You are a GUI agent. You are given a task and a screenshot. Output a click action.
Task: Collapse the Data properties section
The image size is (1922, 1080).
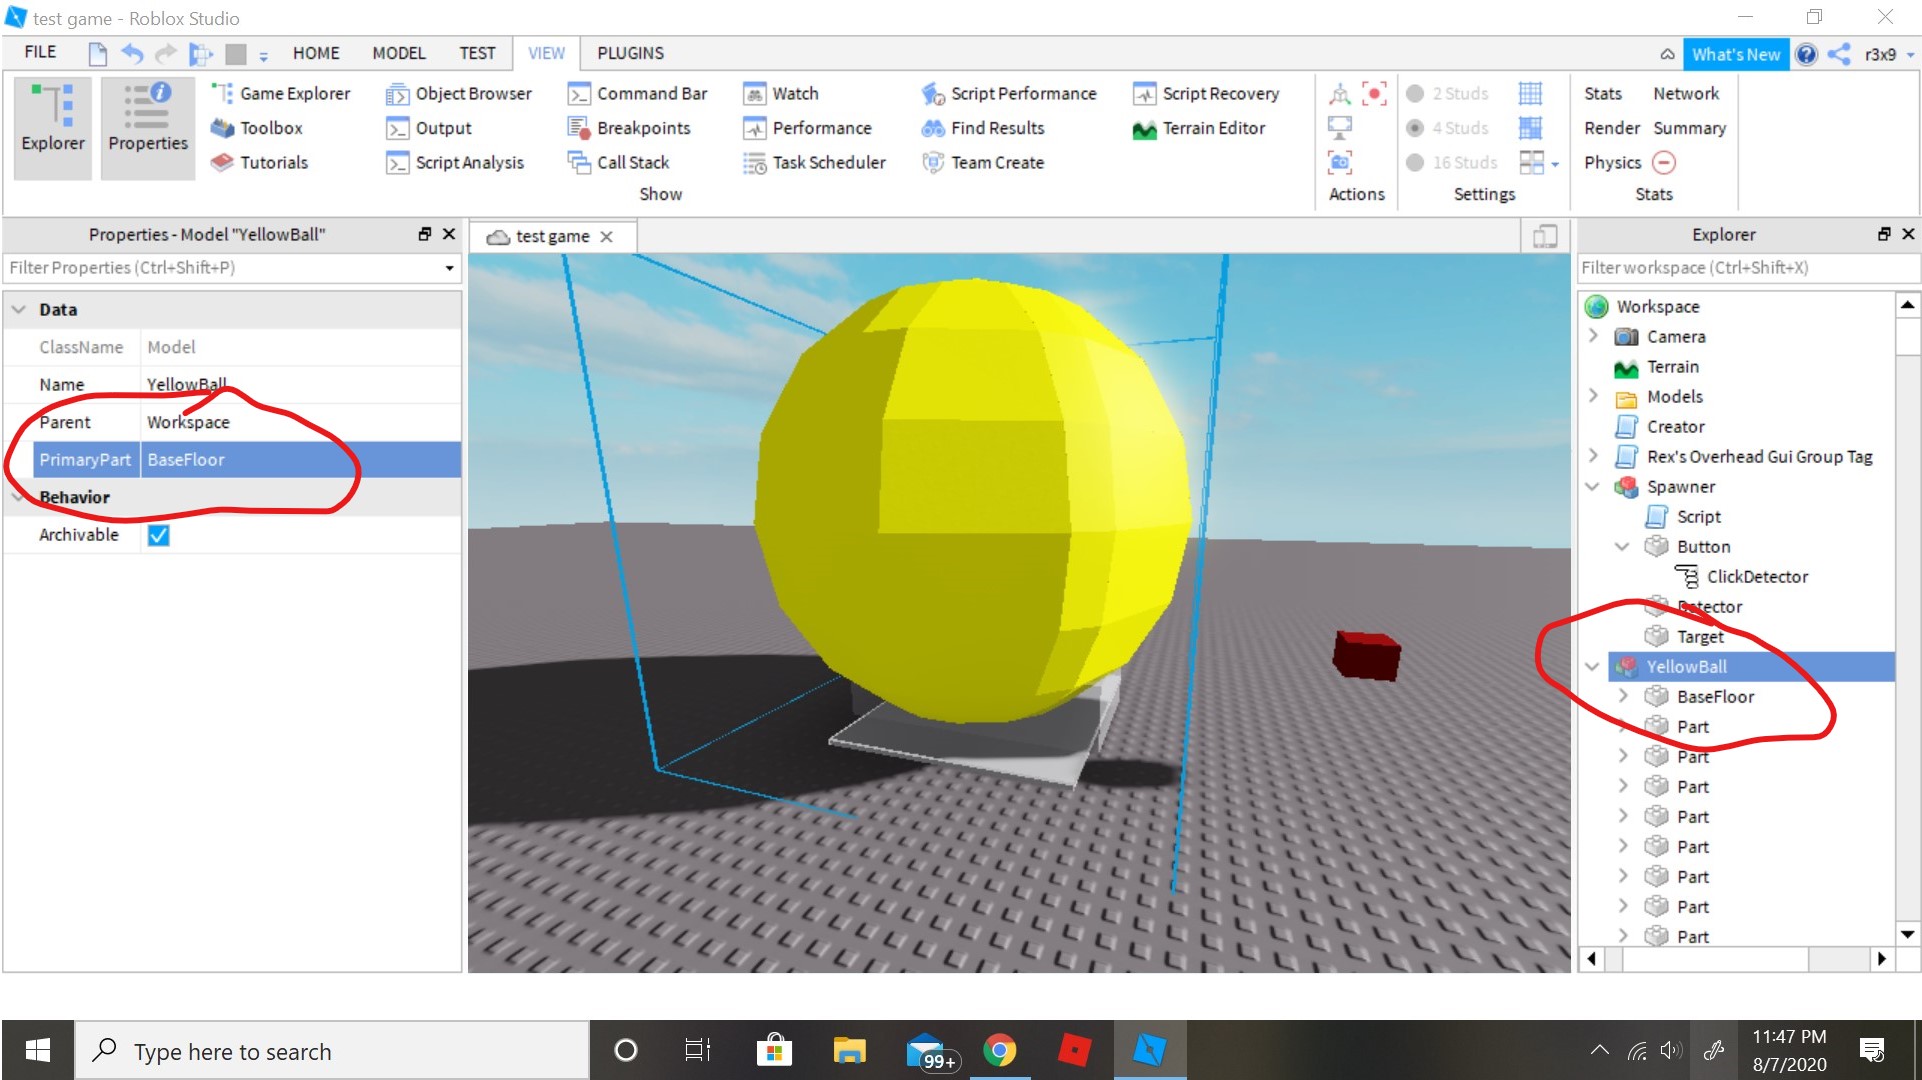tap(18, 309)
